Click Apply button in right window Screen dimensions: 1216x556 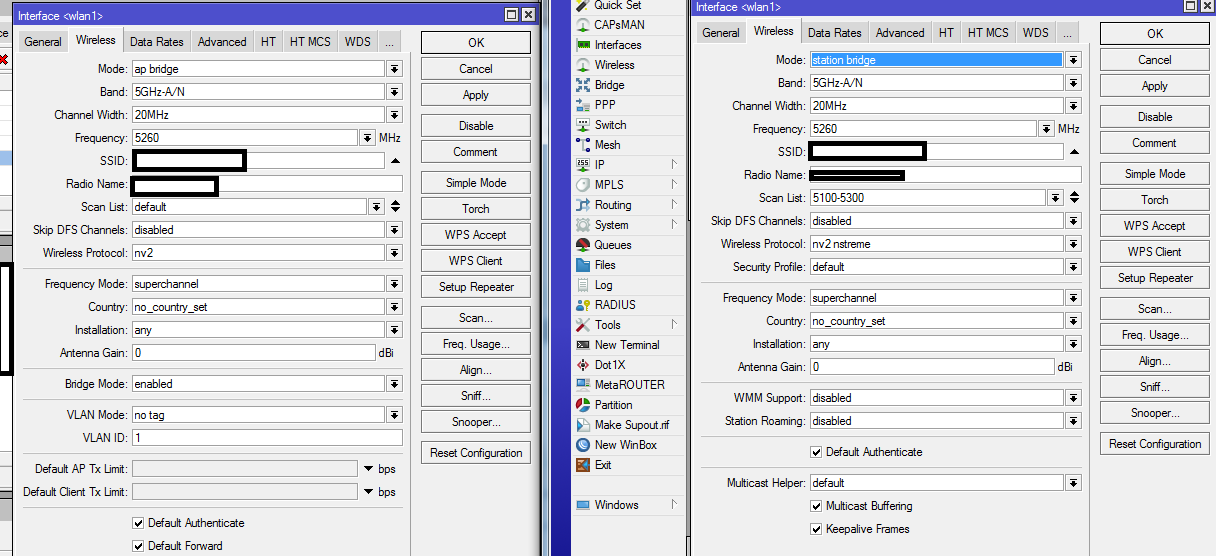click(x=1154, y=86)
